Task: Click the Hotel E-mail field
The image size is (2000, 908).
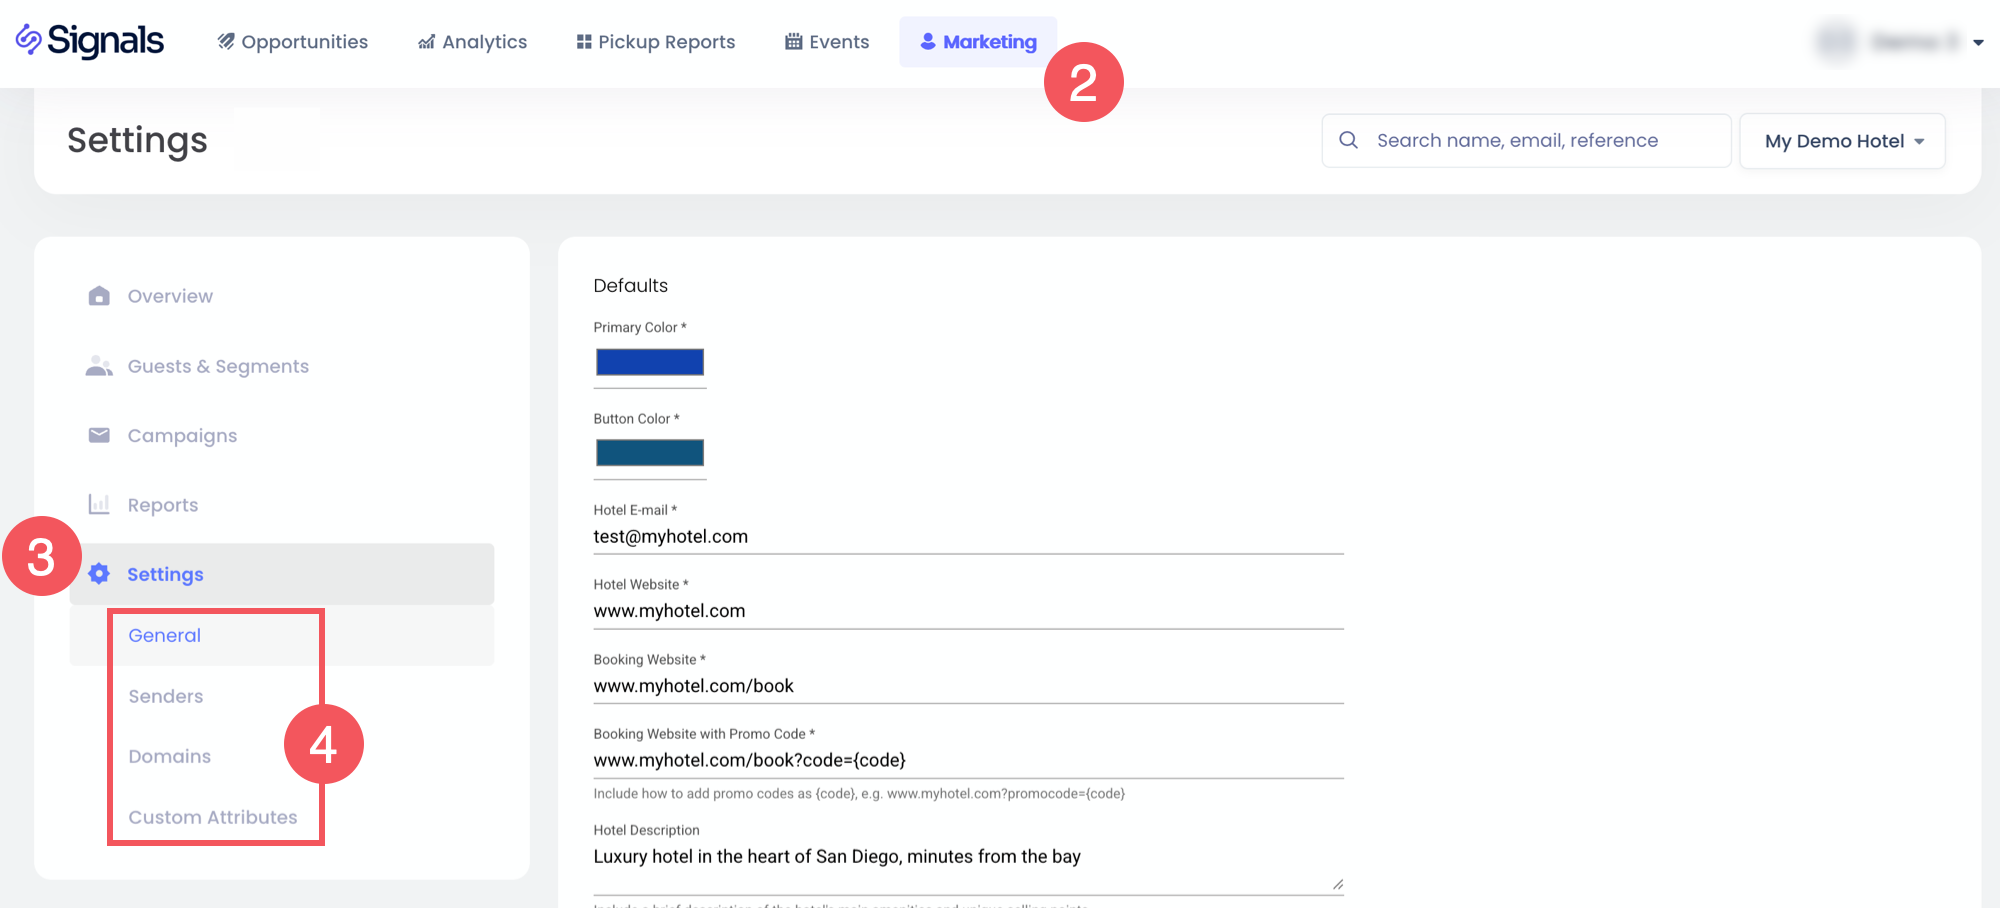Action: click(967, 537)
